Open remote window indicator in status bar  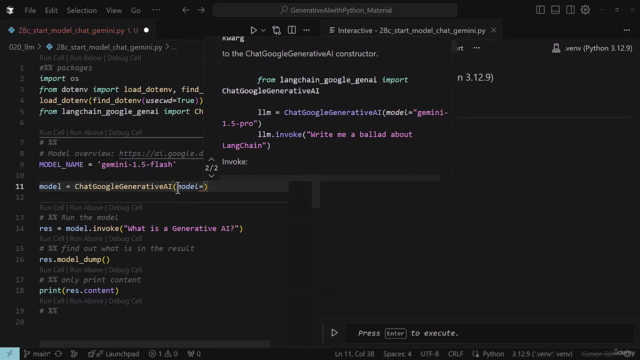pos(9,354)
